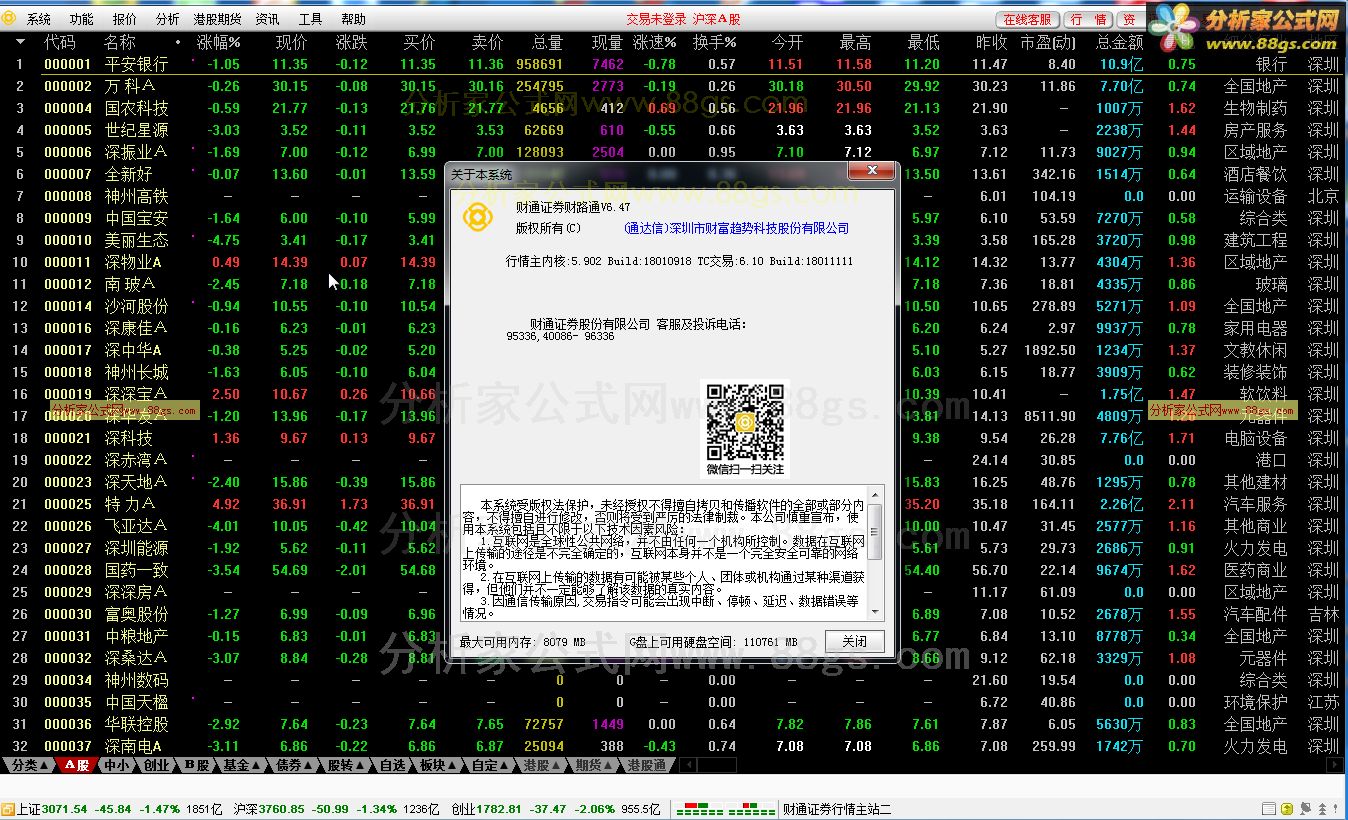Open the 工具 menu

coord(310,19)
